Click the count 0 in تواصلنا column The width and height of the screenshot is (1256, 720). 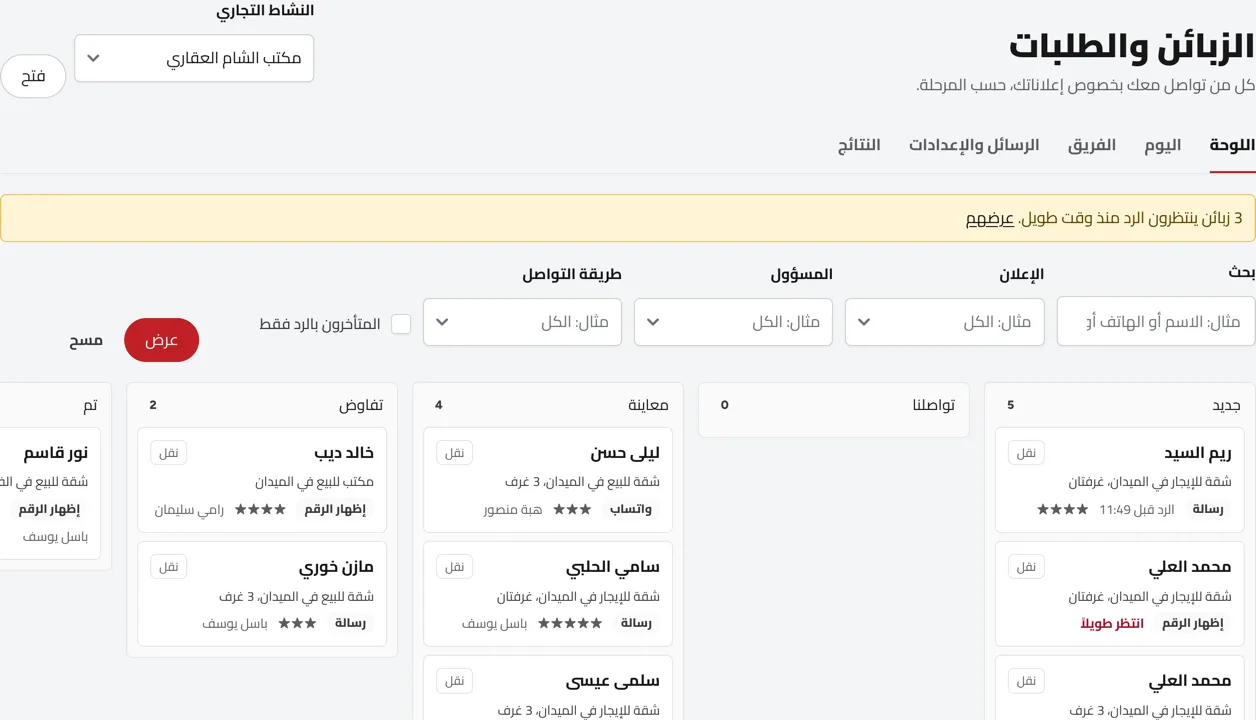[725, 405]
